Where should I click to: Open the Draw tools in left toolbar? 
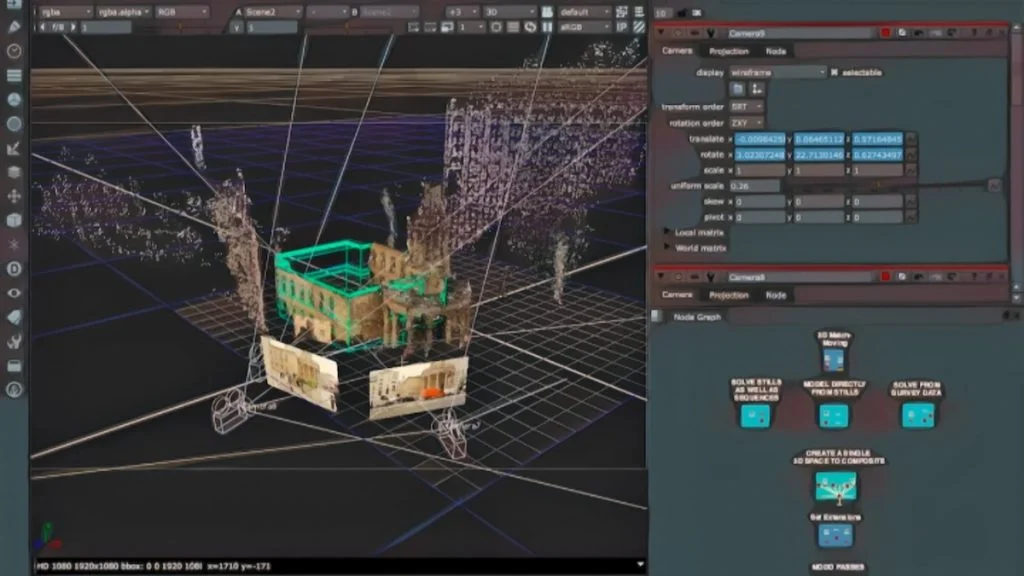(15, 27)
